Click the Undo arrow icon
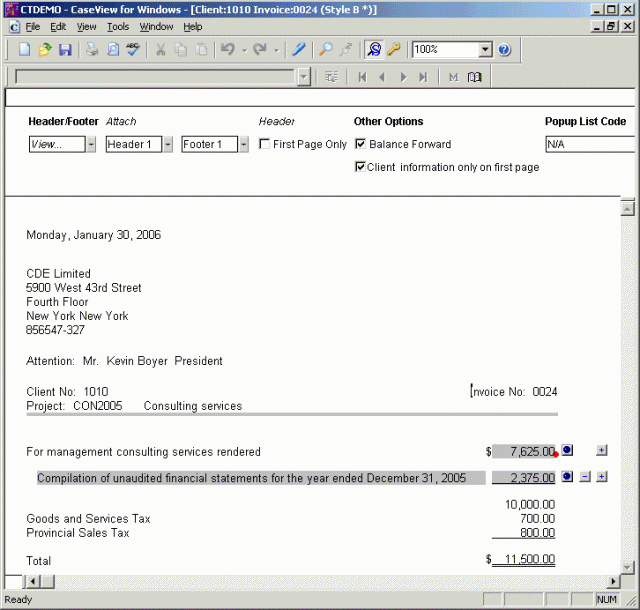The image size is (640, 610). [227, 49]
